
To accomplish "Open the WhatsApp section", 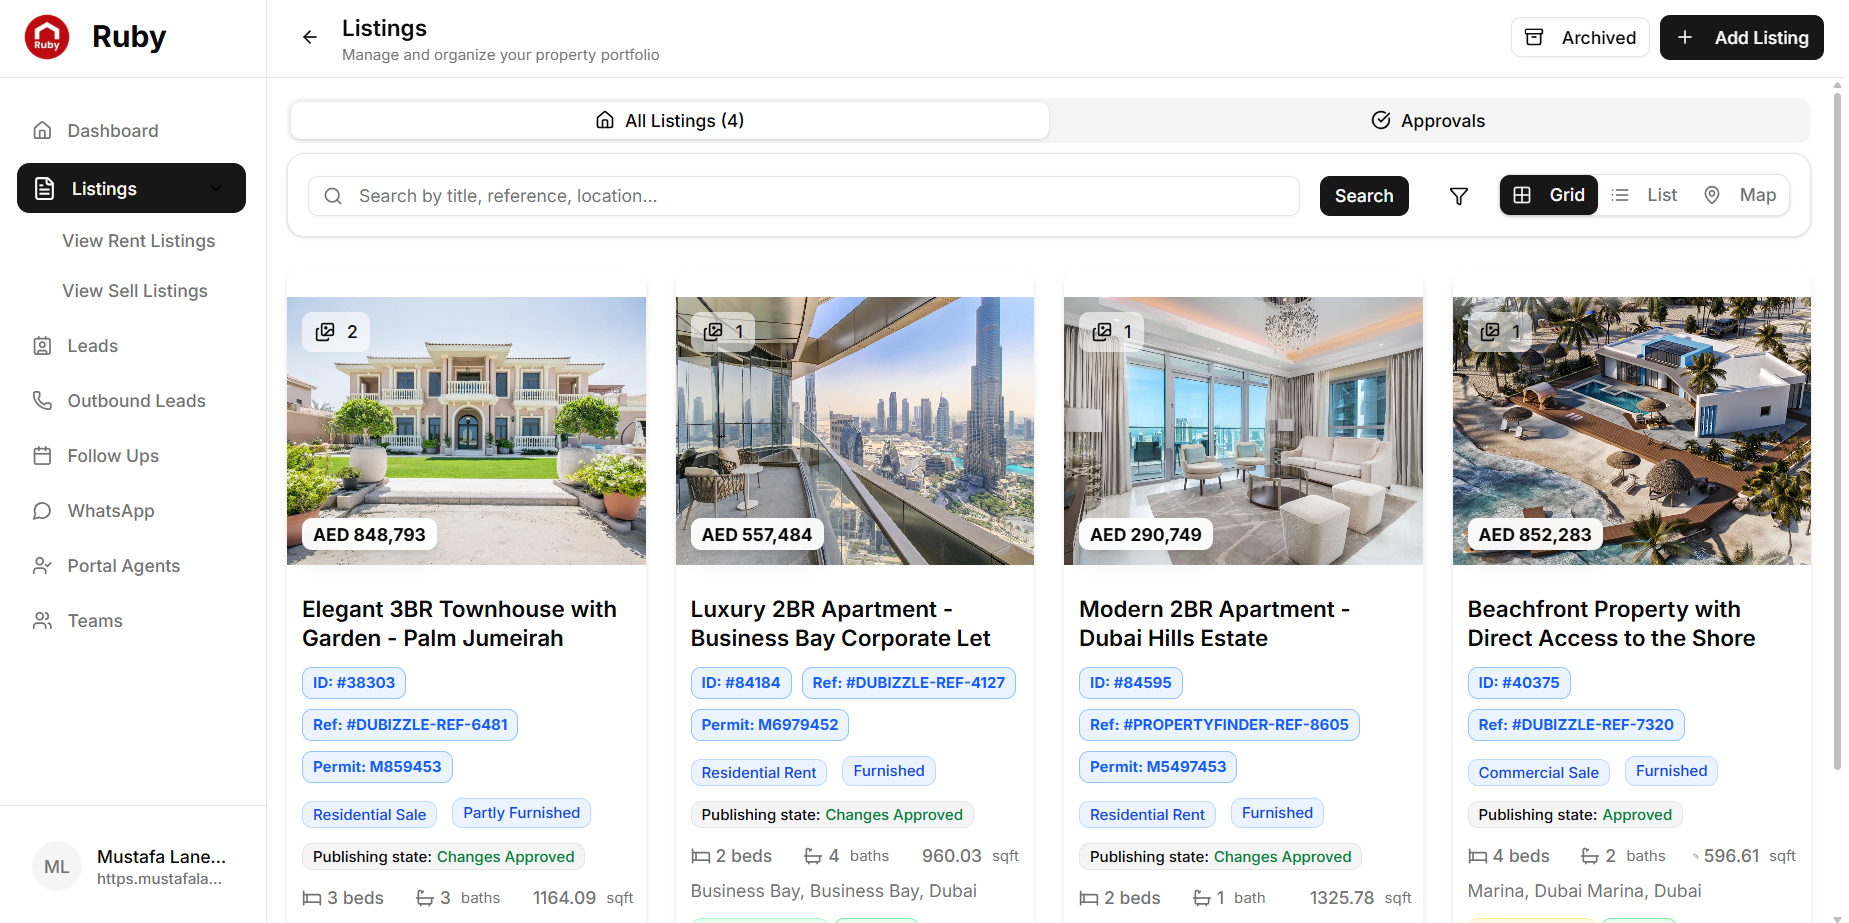I will (110, 510).
